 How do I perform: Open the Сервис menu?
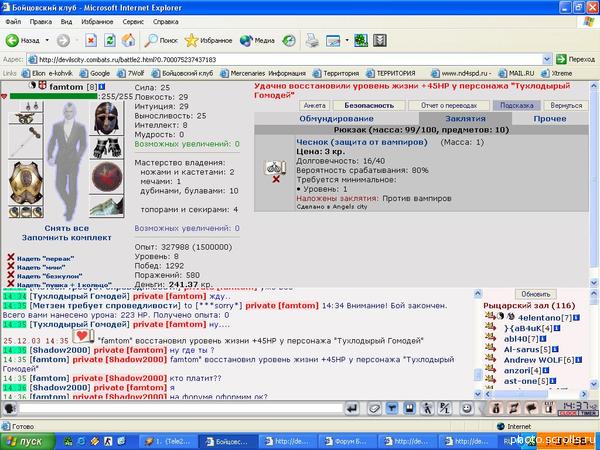pos(133,22)
